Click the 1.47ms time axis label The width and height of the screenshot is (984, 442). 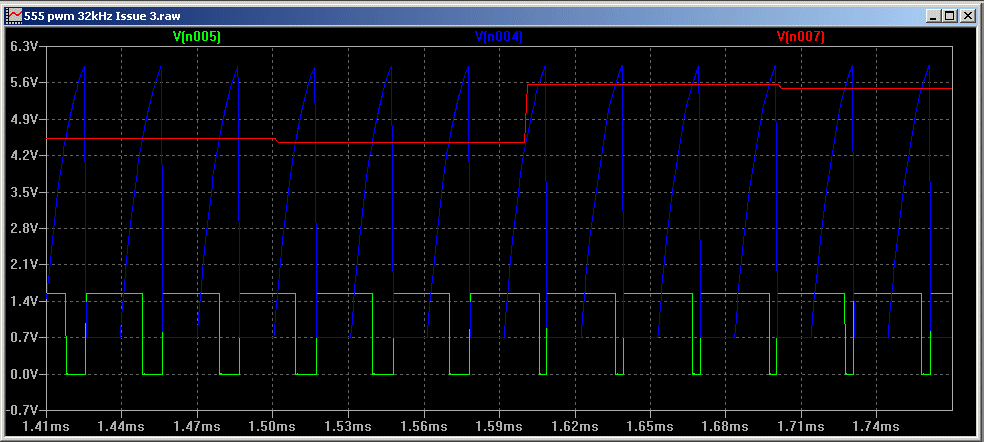[198, 426]
